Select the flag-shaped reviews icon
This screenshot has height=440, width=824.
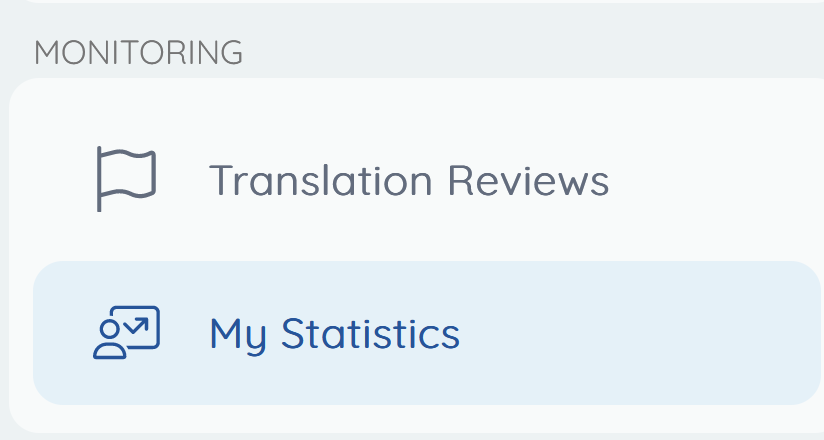click(126, 179)
